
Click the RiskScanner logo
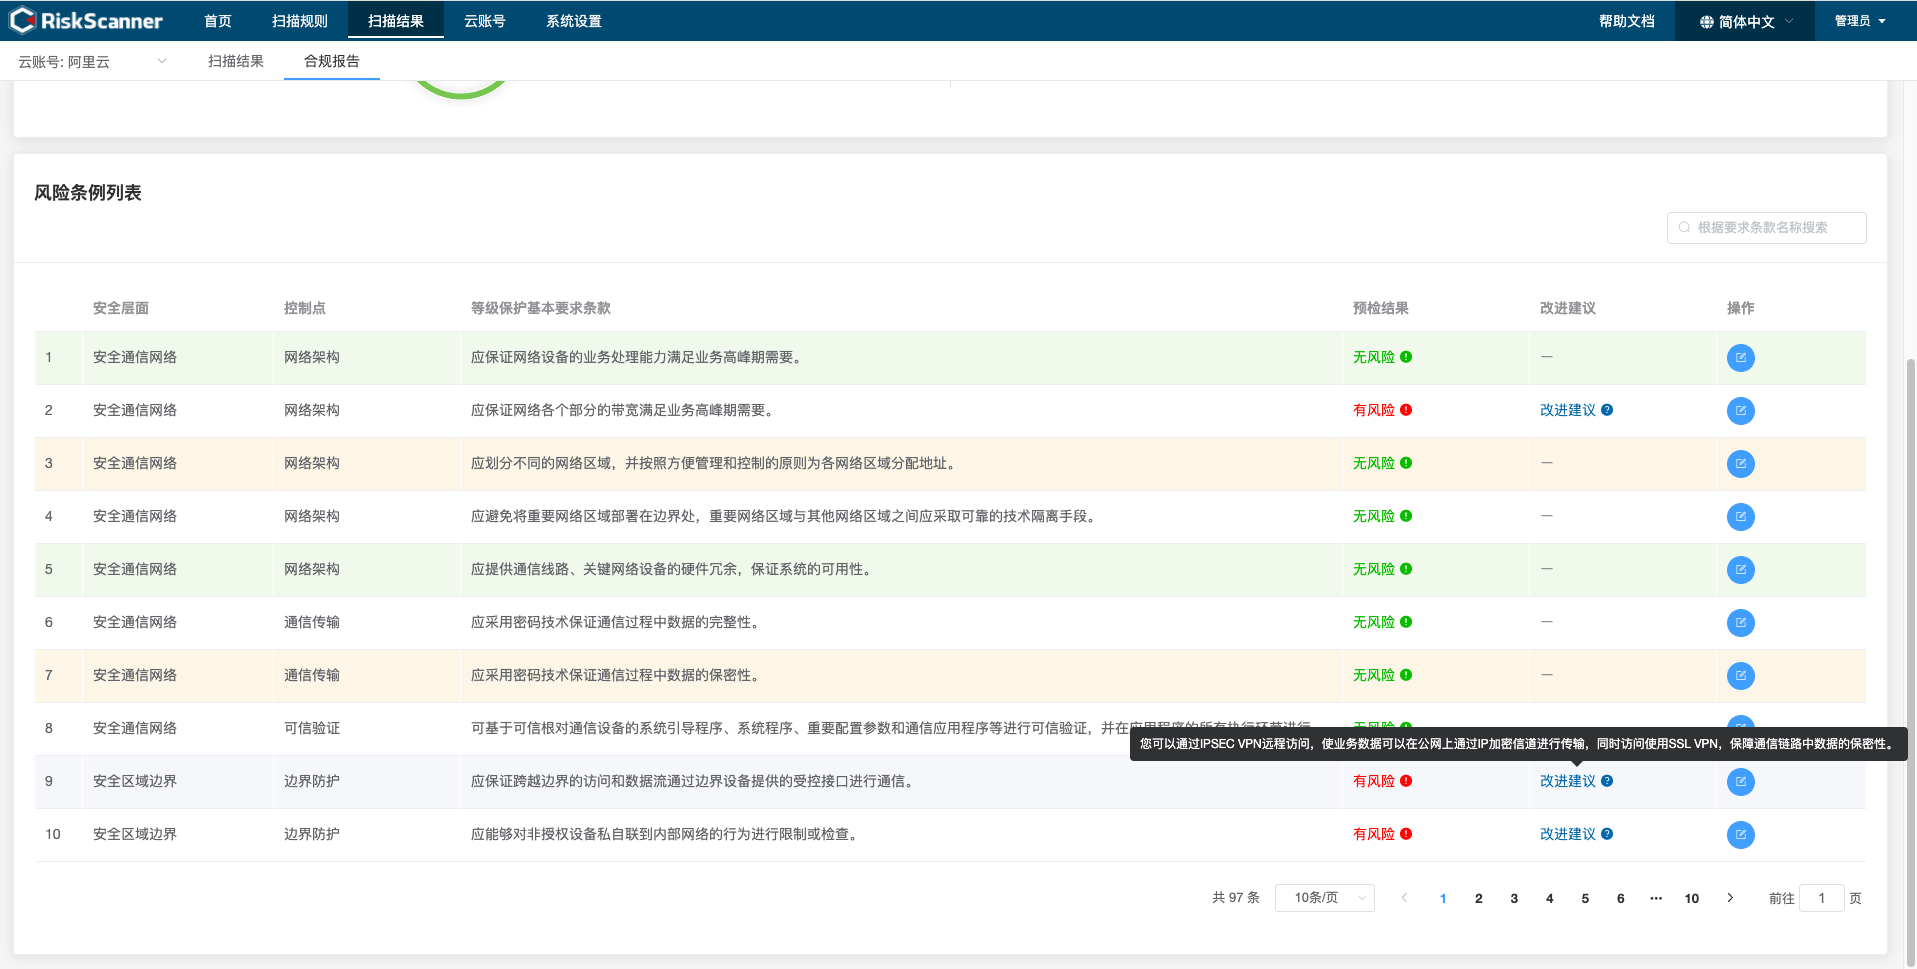[86, 20]
